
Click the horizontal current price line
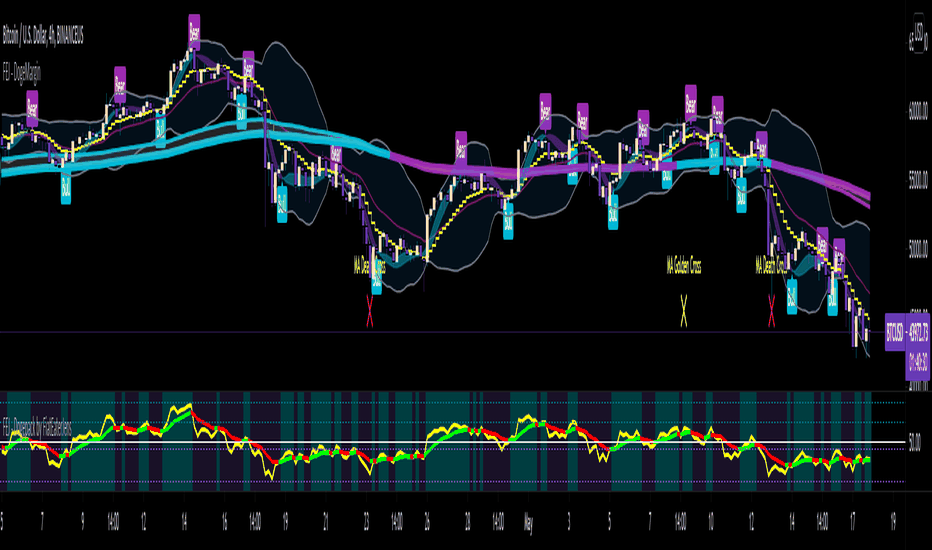[x=441, y=332]
